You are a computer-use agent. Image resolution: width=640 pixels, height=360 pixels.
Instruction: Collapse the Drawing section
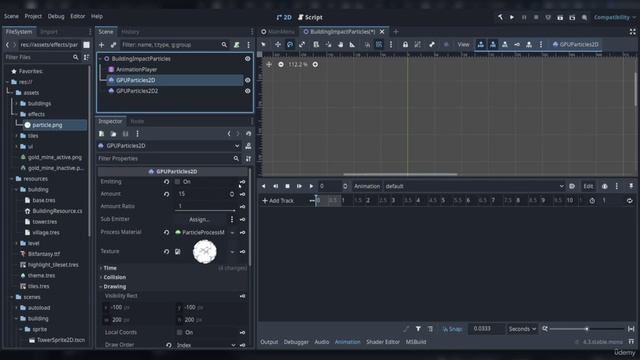(x=114, y=287)
